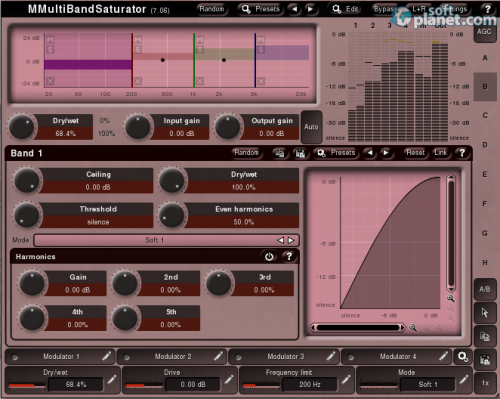Click the global Dry/wet knob

coord(21,127)
